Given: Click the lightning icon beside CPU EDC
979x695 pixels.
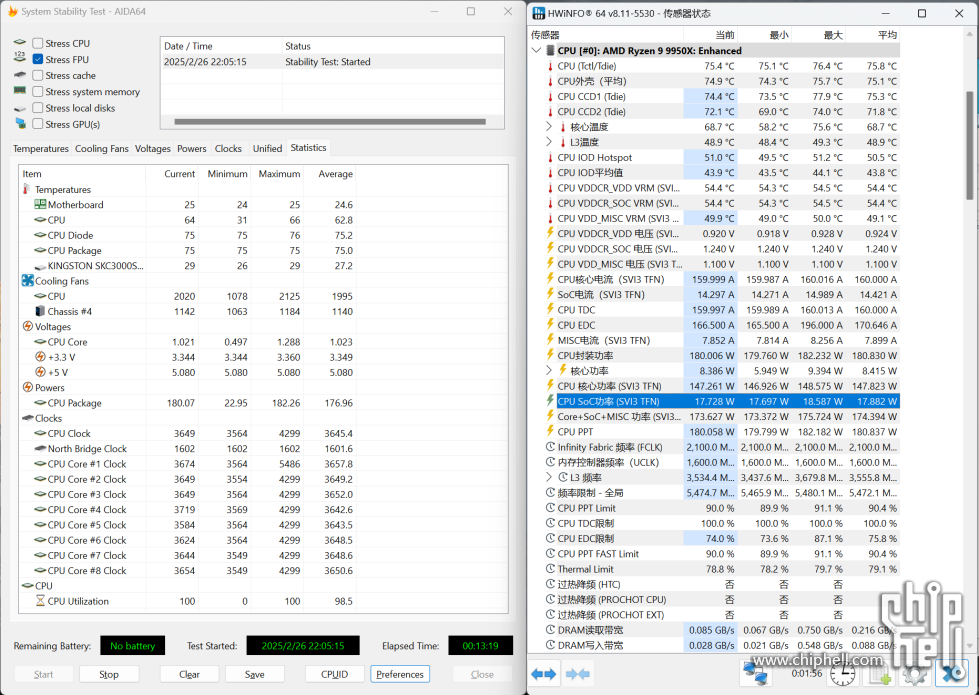Looking at the screenshot, I should tap(550, 325).
